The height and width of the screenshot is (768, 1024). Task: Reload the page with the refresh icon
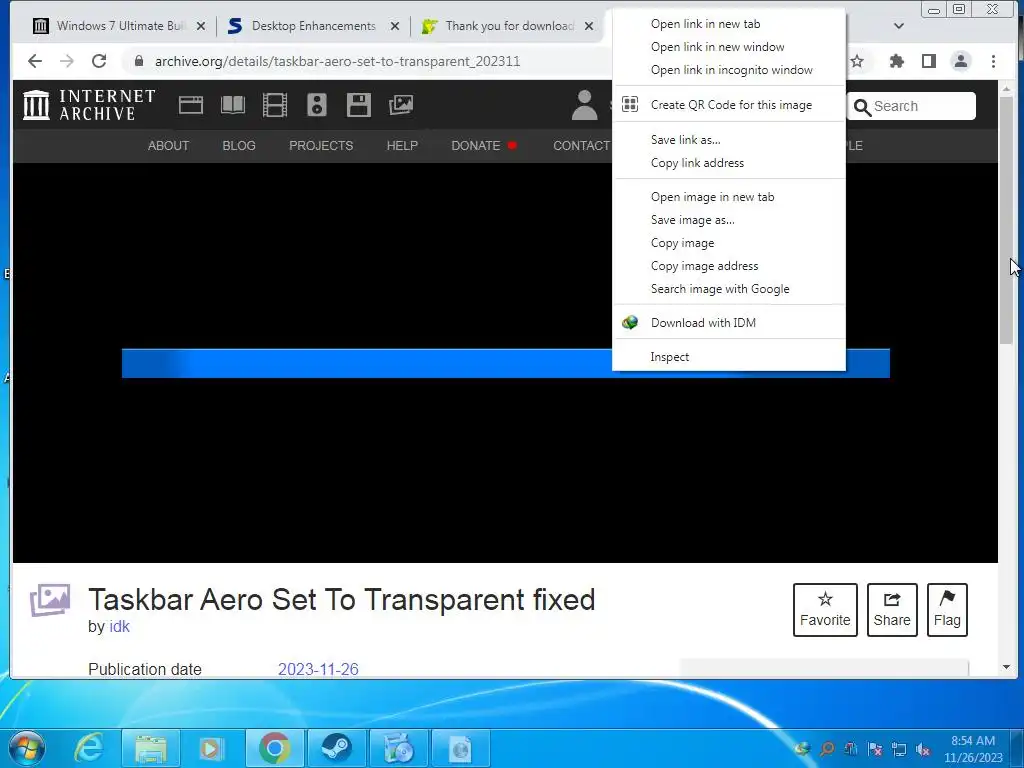click(99, 61)
